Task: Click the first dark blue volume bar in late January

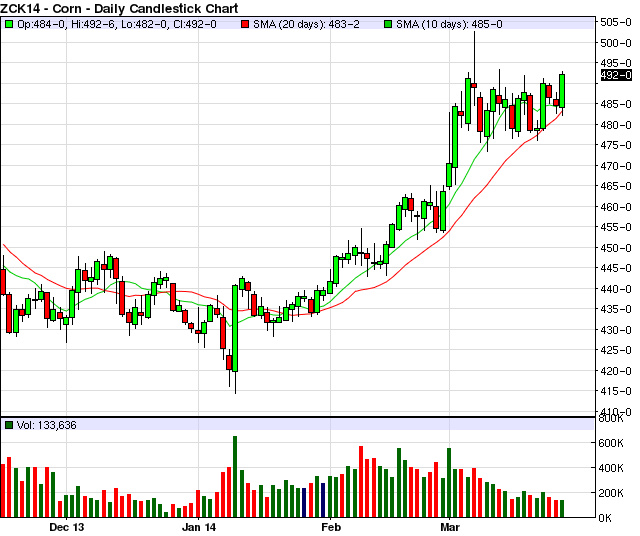Action: pyautogui.click(x=304, y=503)
